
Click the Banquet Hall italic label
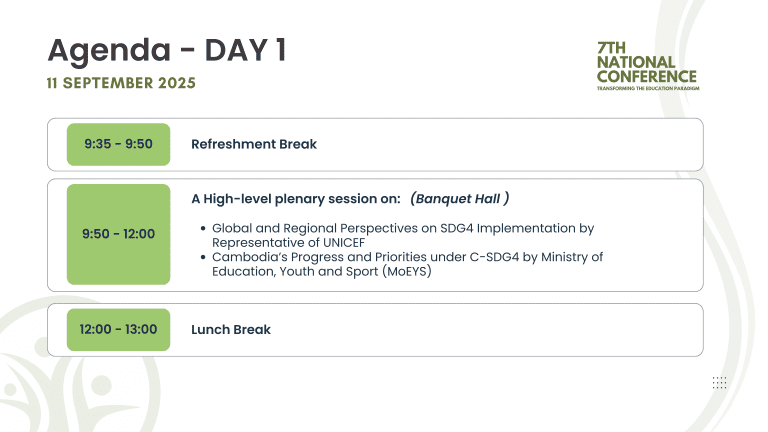[x=459, y=199]
